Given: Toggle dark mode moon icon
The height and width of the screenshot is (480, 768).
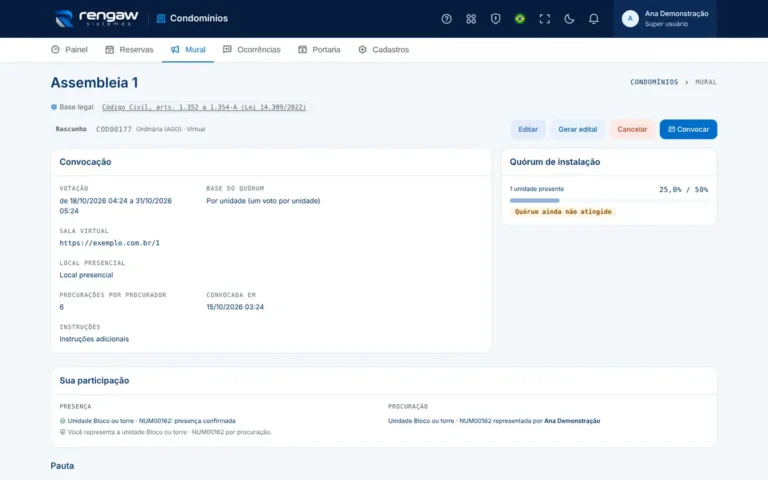Looking at the screenshot, I should [x=569, y=19].
